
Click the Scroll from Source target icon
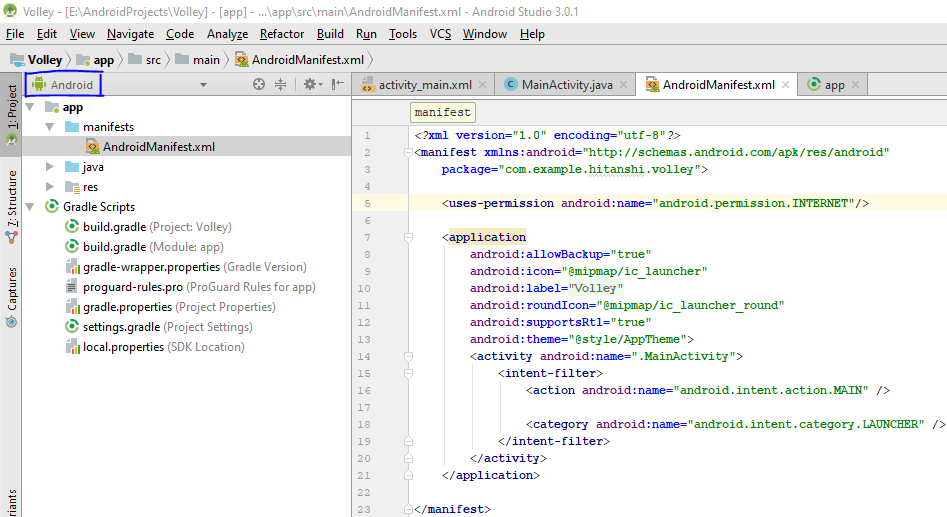coord(259,85)
